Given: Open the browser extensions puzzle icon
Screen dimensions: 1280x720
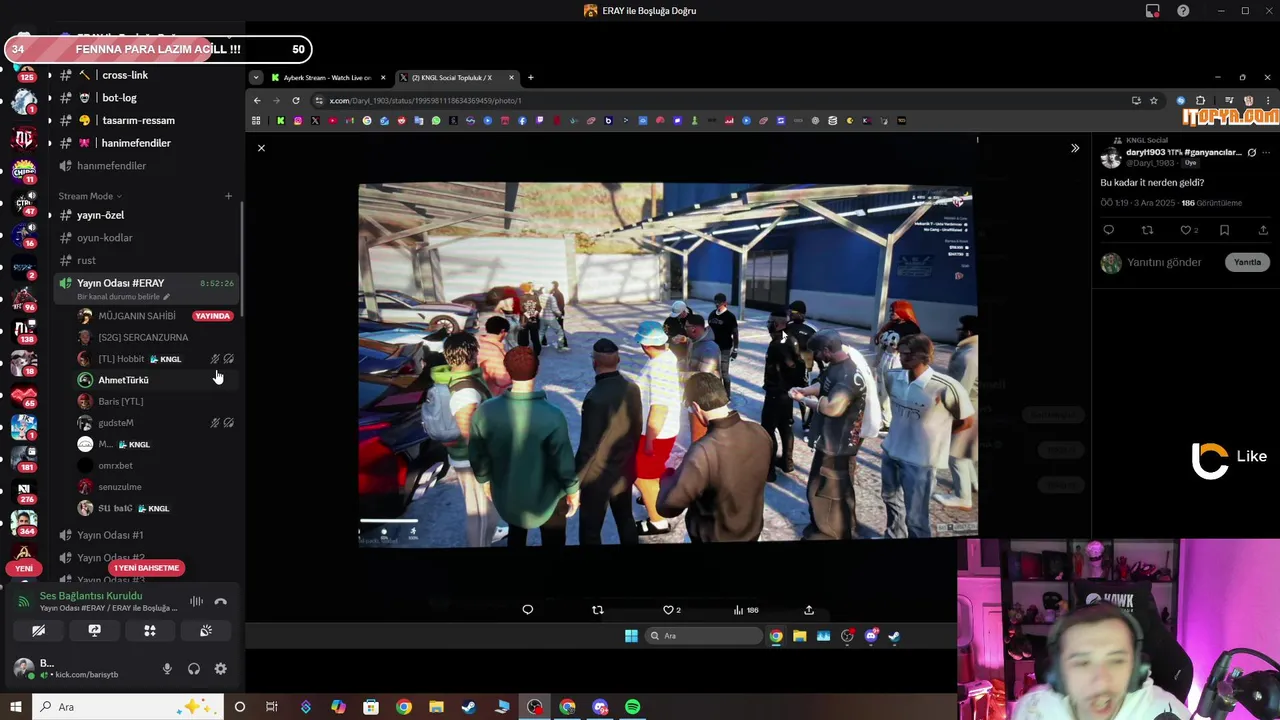Looking at the screenshot, I should (1201, 100).
